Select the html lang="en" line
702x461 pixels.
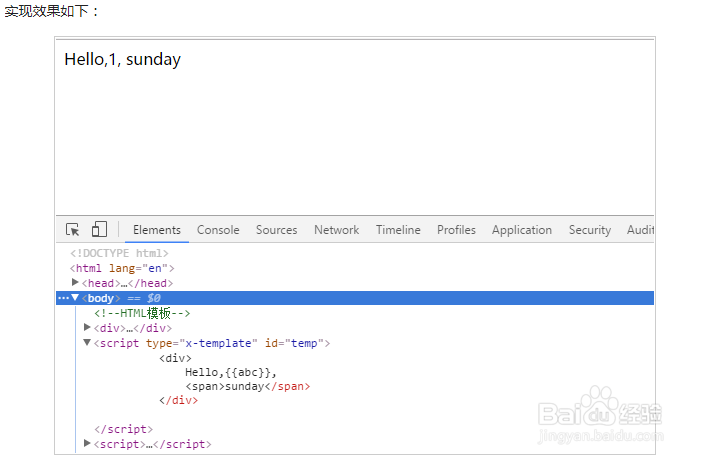(122, 268)
